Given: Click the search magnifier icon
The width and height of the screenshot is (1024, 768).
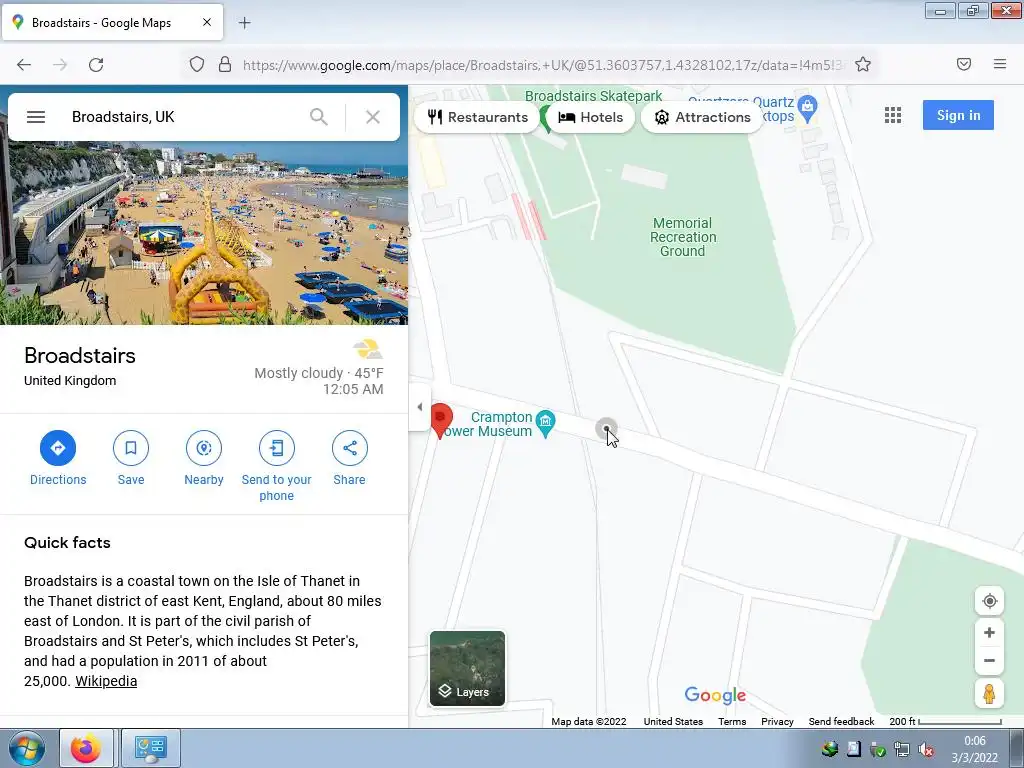Looking at the screenshot, I should coord(319,117).
